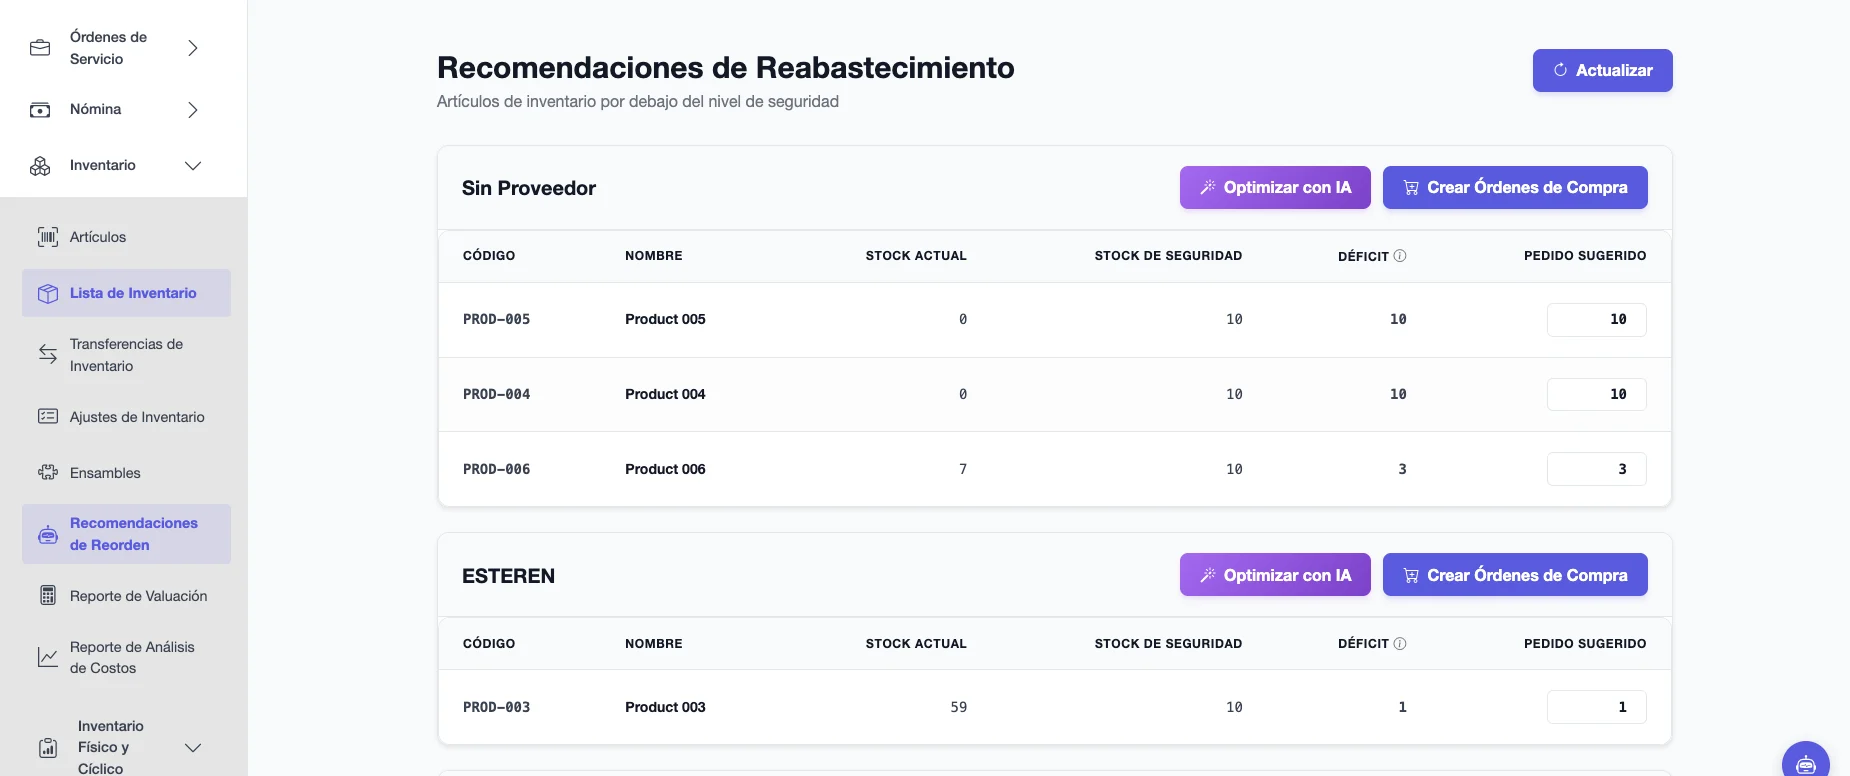Click Déficit info icon in Sin Proveedor table

pos(1400,256)
